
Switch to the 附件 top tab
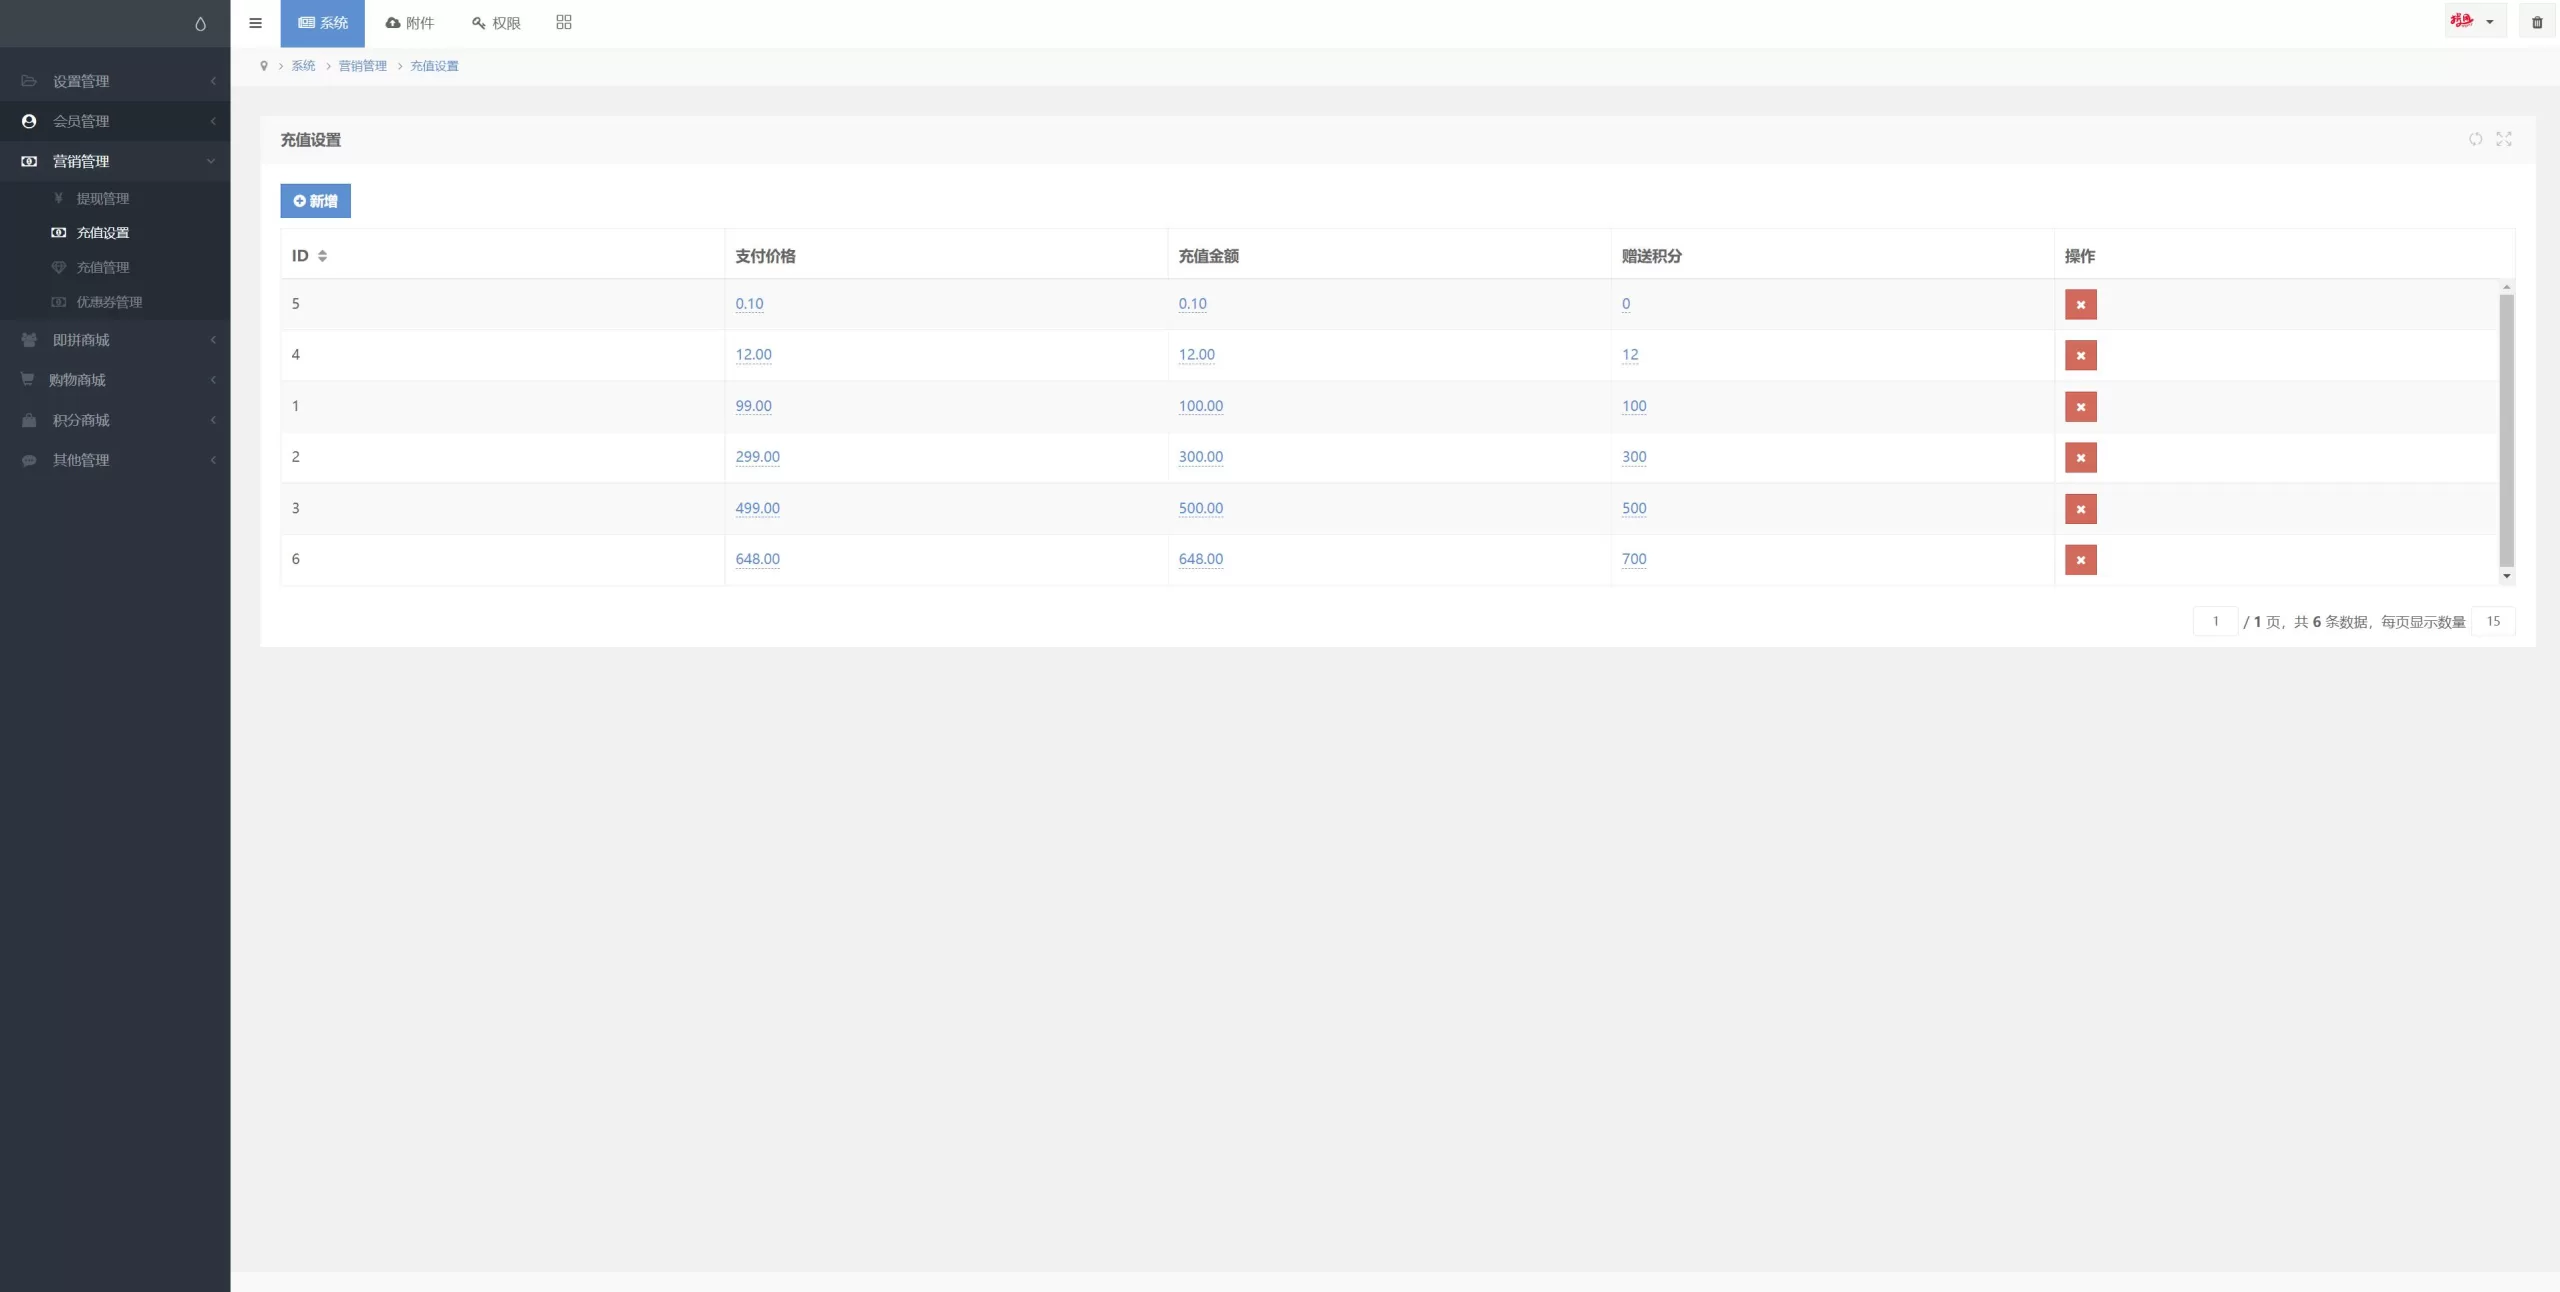(x=410, y=23)
